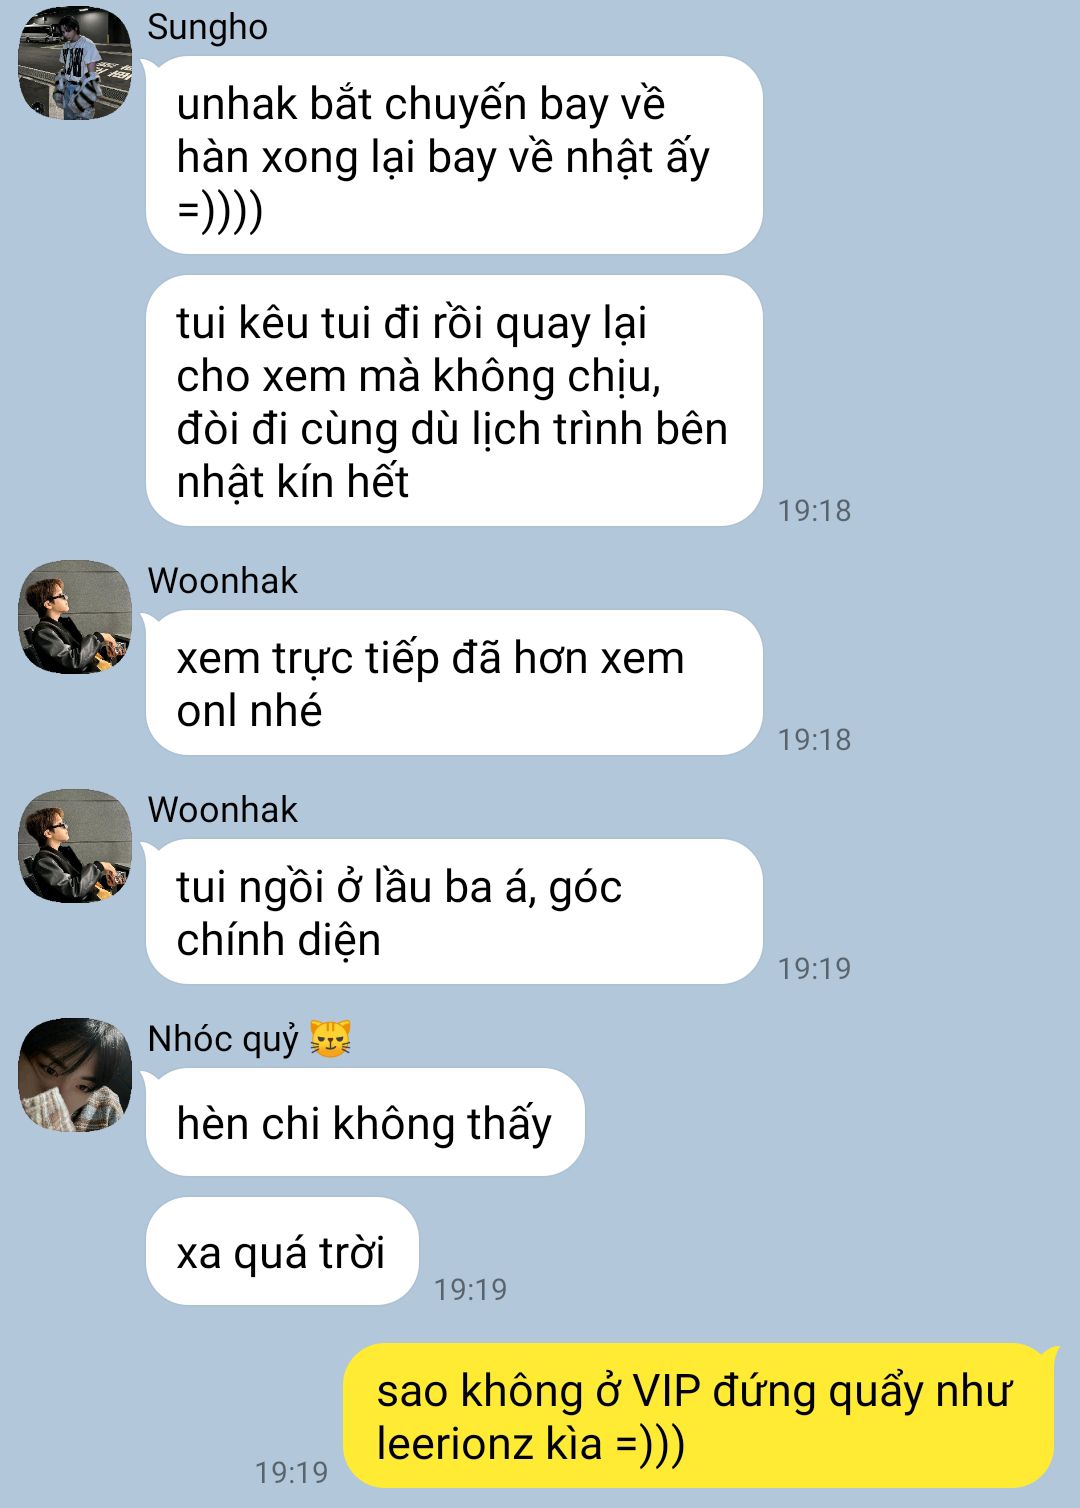Image resolution: width=1080 pixels, height=1508 pixels.
Task: Tap the cat emoji next to Nhóc quỷ
Action: pyautogui.click(x=330, y=1039)
